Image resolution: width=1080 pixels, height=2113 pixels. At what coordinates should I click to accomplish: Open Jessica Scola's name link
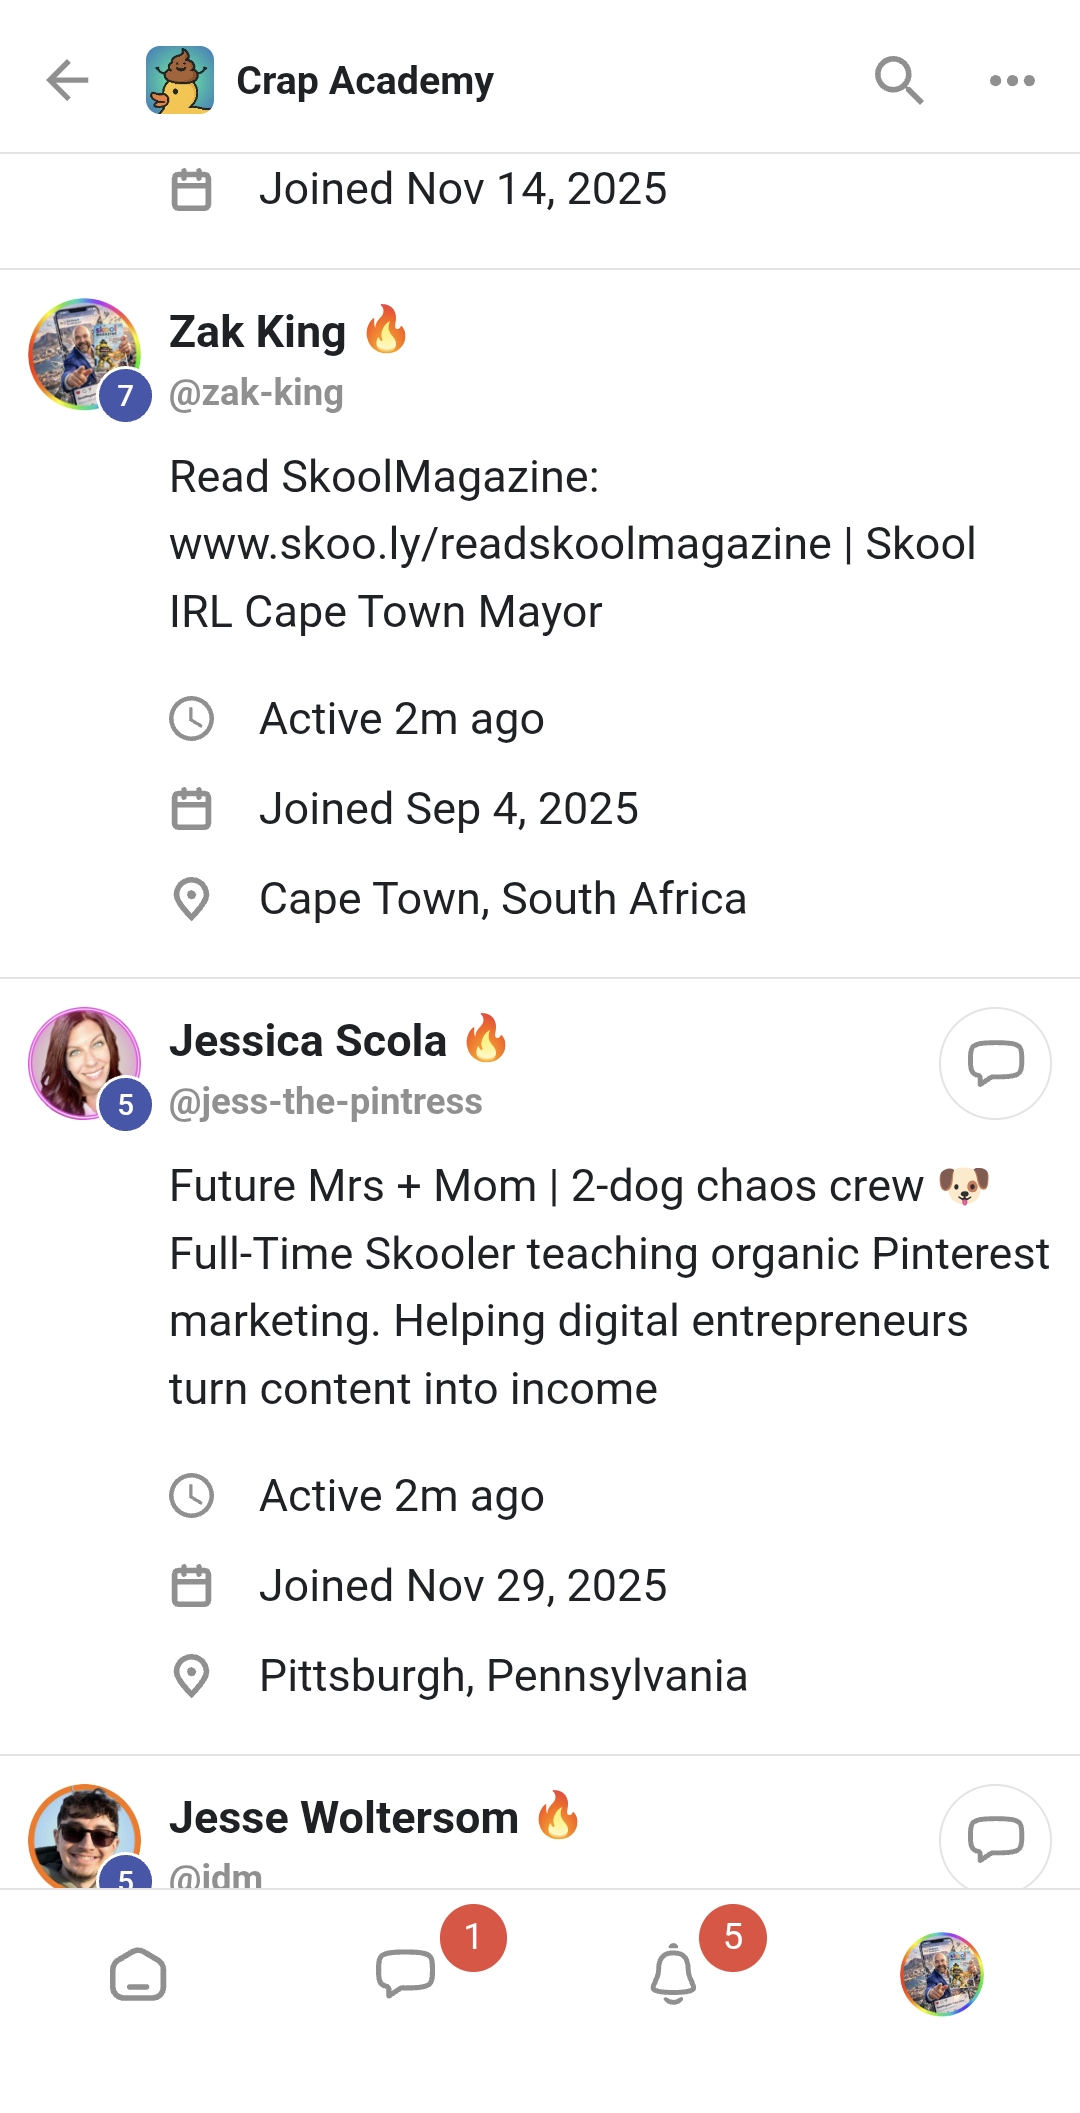point(308,1041)
